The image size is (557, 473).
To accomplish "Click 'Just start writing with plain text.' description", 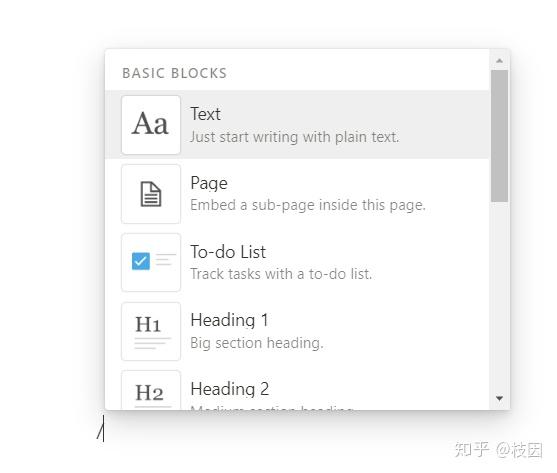I will click(294, 137).
